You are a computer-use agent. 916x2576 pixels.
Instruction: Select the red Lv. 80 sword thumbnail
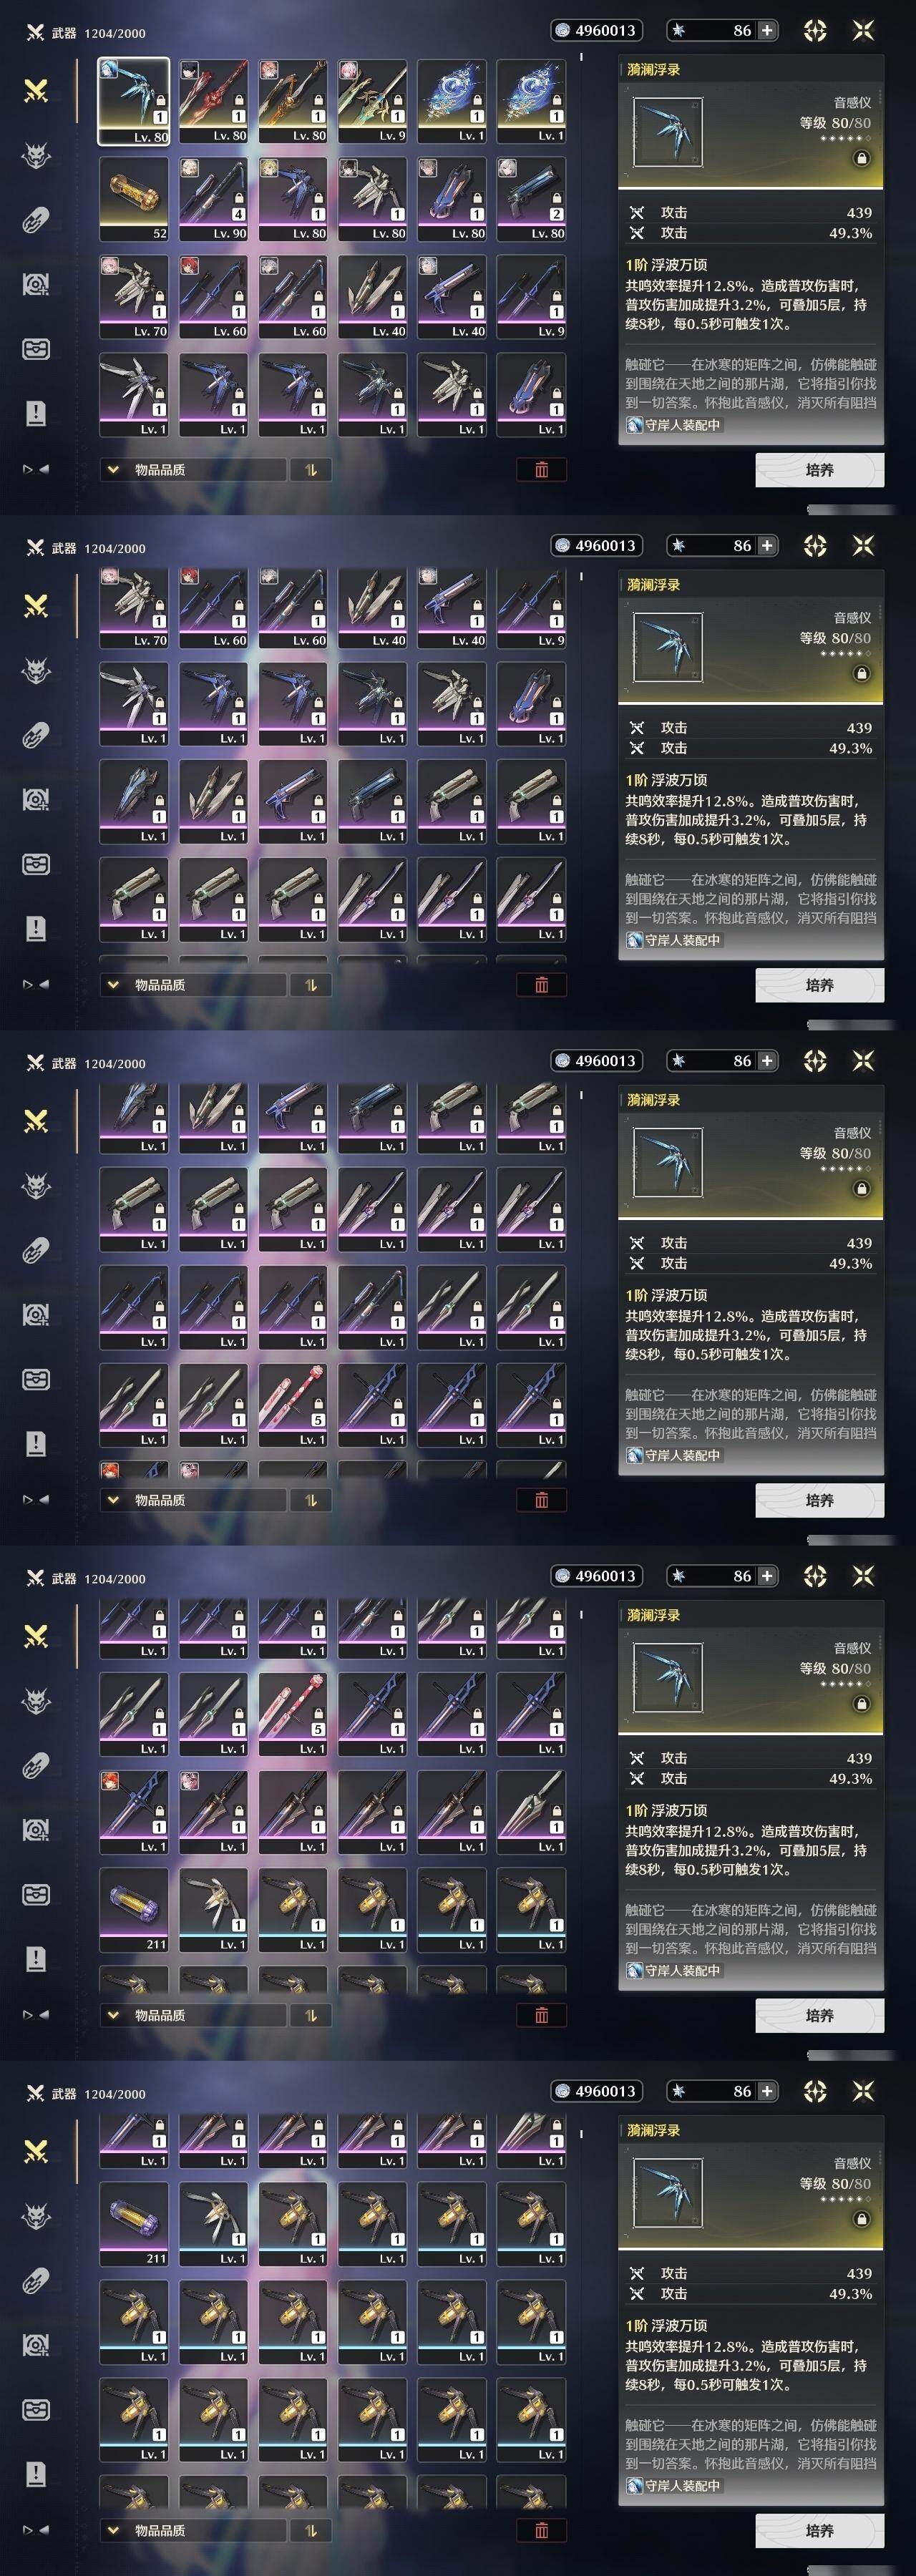point(213,101)
